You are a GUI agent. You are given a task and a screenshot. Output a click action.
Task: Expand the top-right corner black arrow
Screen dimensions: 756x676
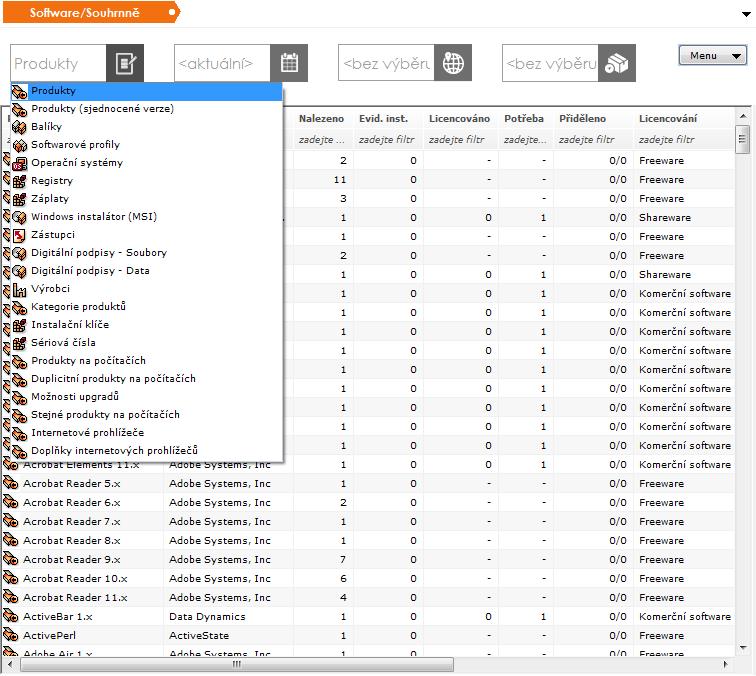click(746, 14)
